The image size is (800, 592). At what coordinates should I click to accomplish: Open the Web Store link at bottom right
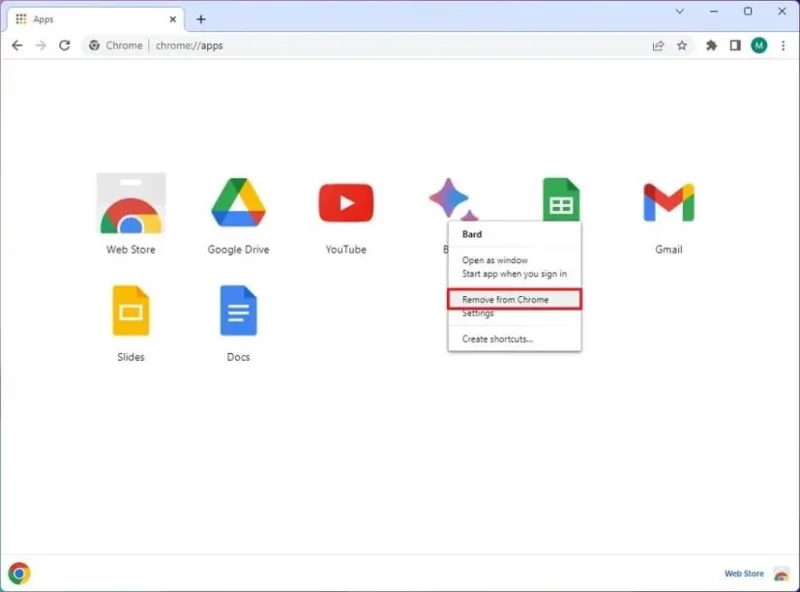744,574
